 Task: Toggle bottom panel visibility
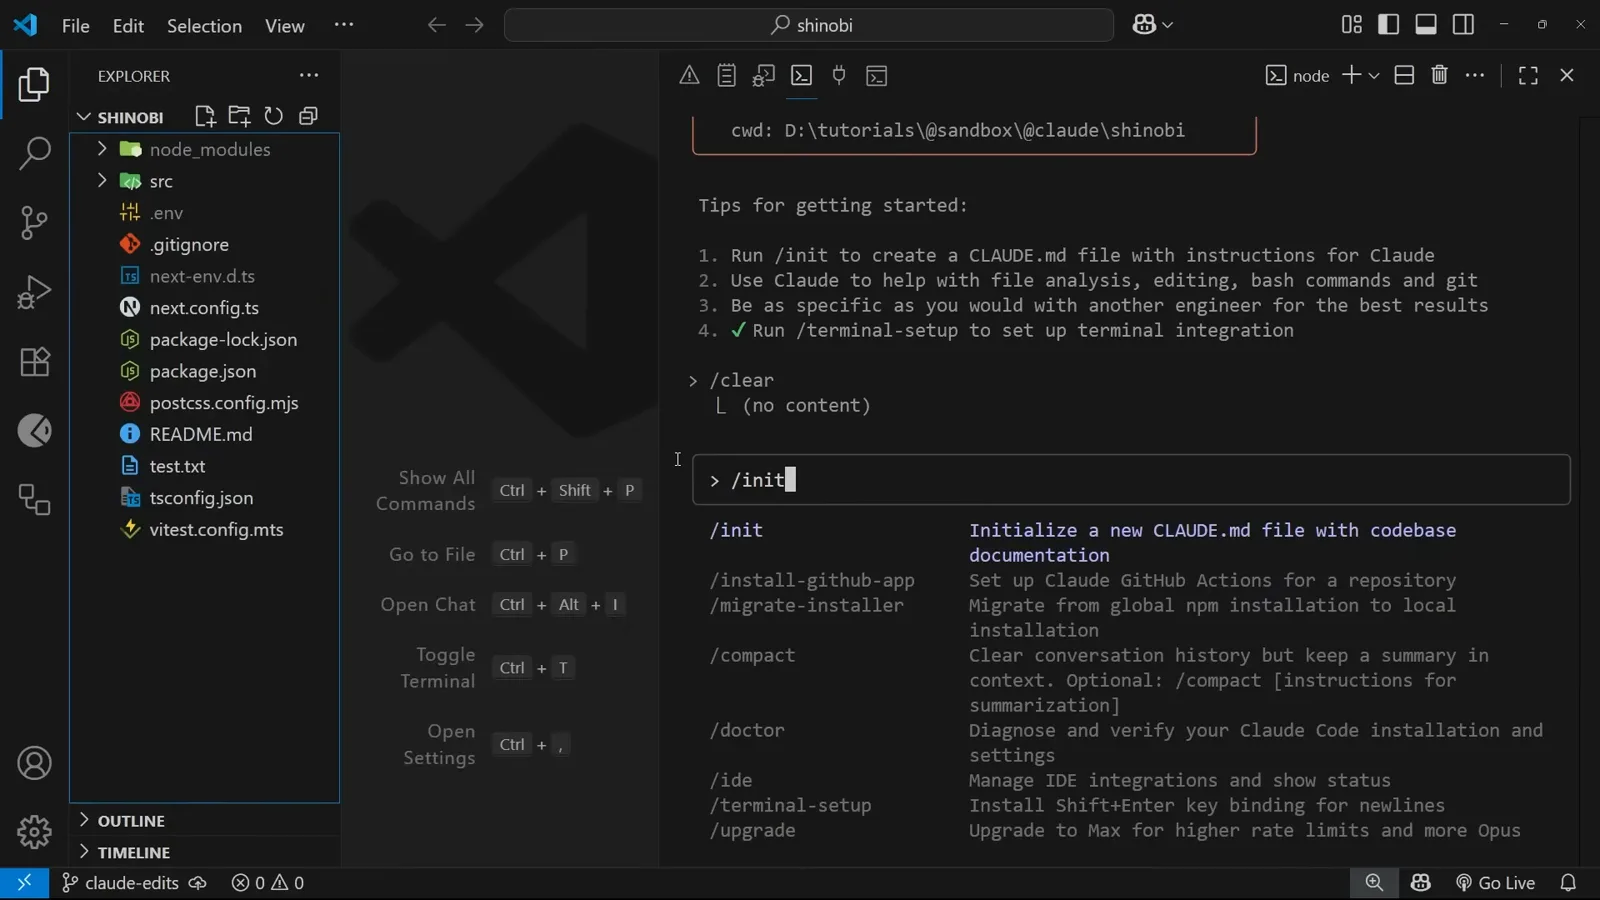1426,25
